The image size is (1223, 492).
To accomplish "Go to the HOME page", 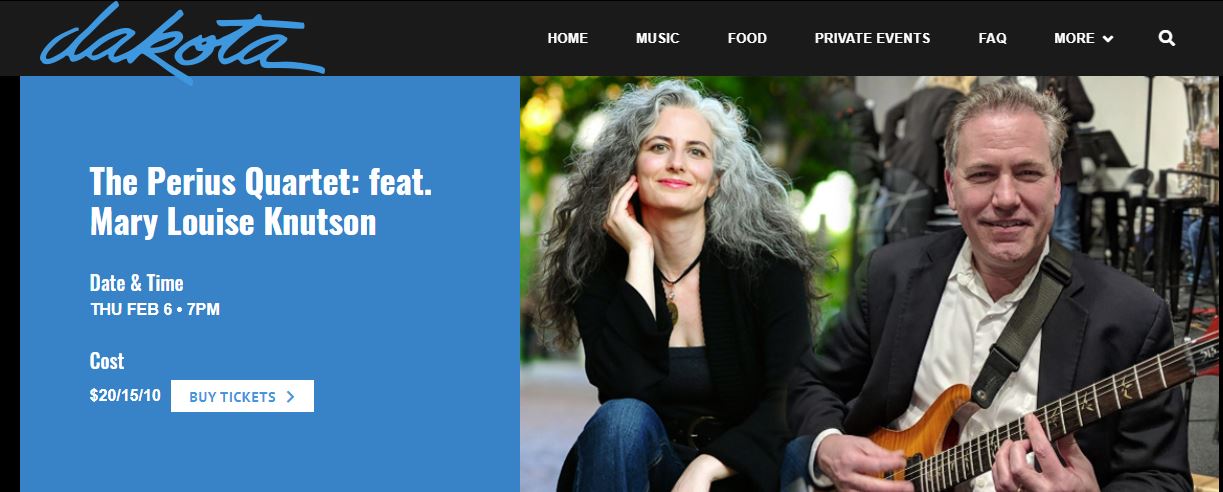I will (x=567, y=38).
